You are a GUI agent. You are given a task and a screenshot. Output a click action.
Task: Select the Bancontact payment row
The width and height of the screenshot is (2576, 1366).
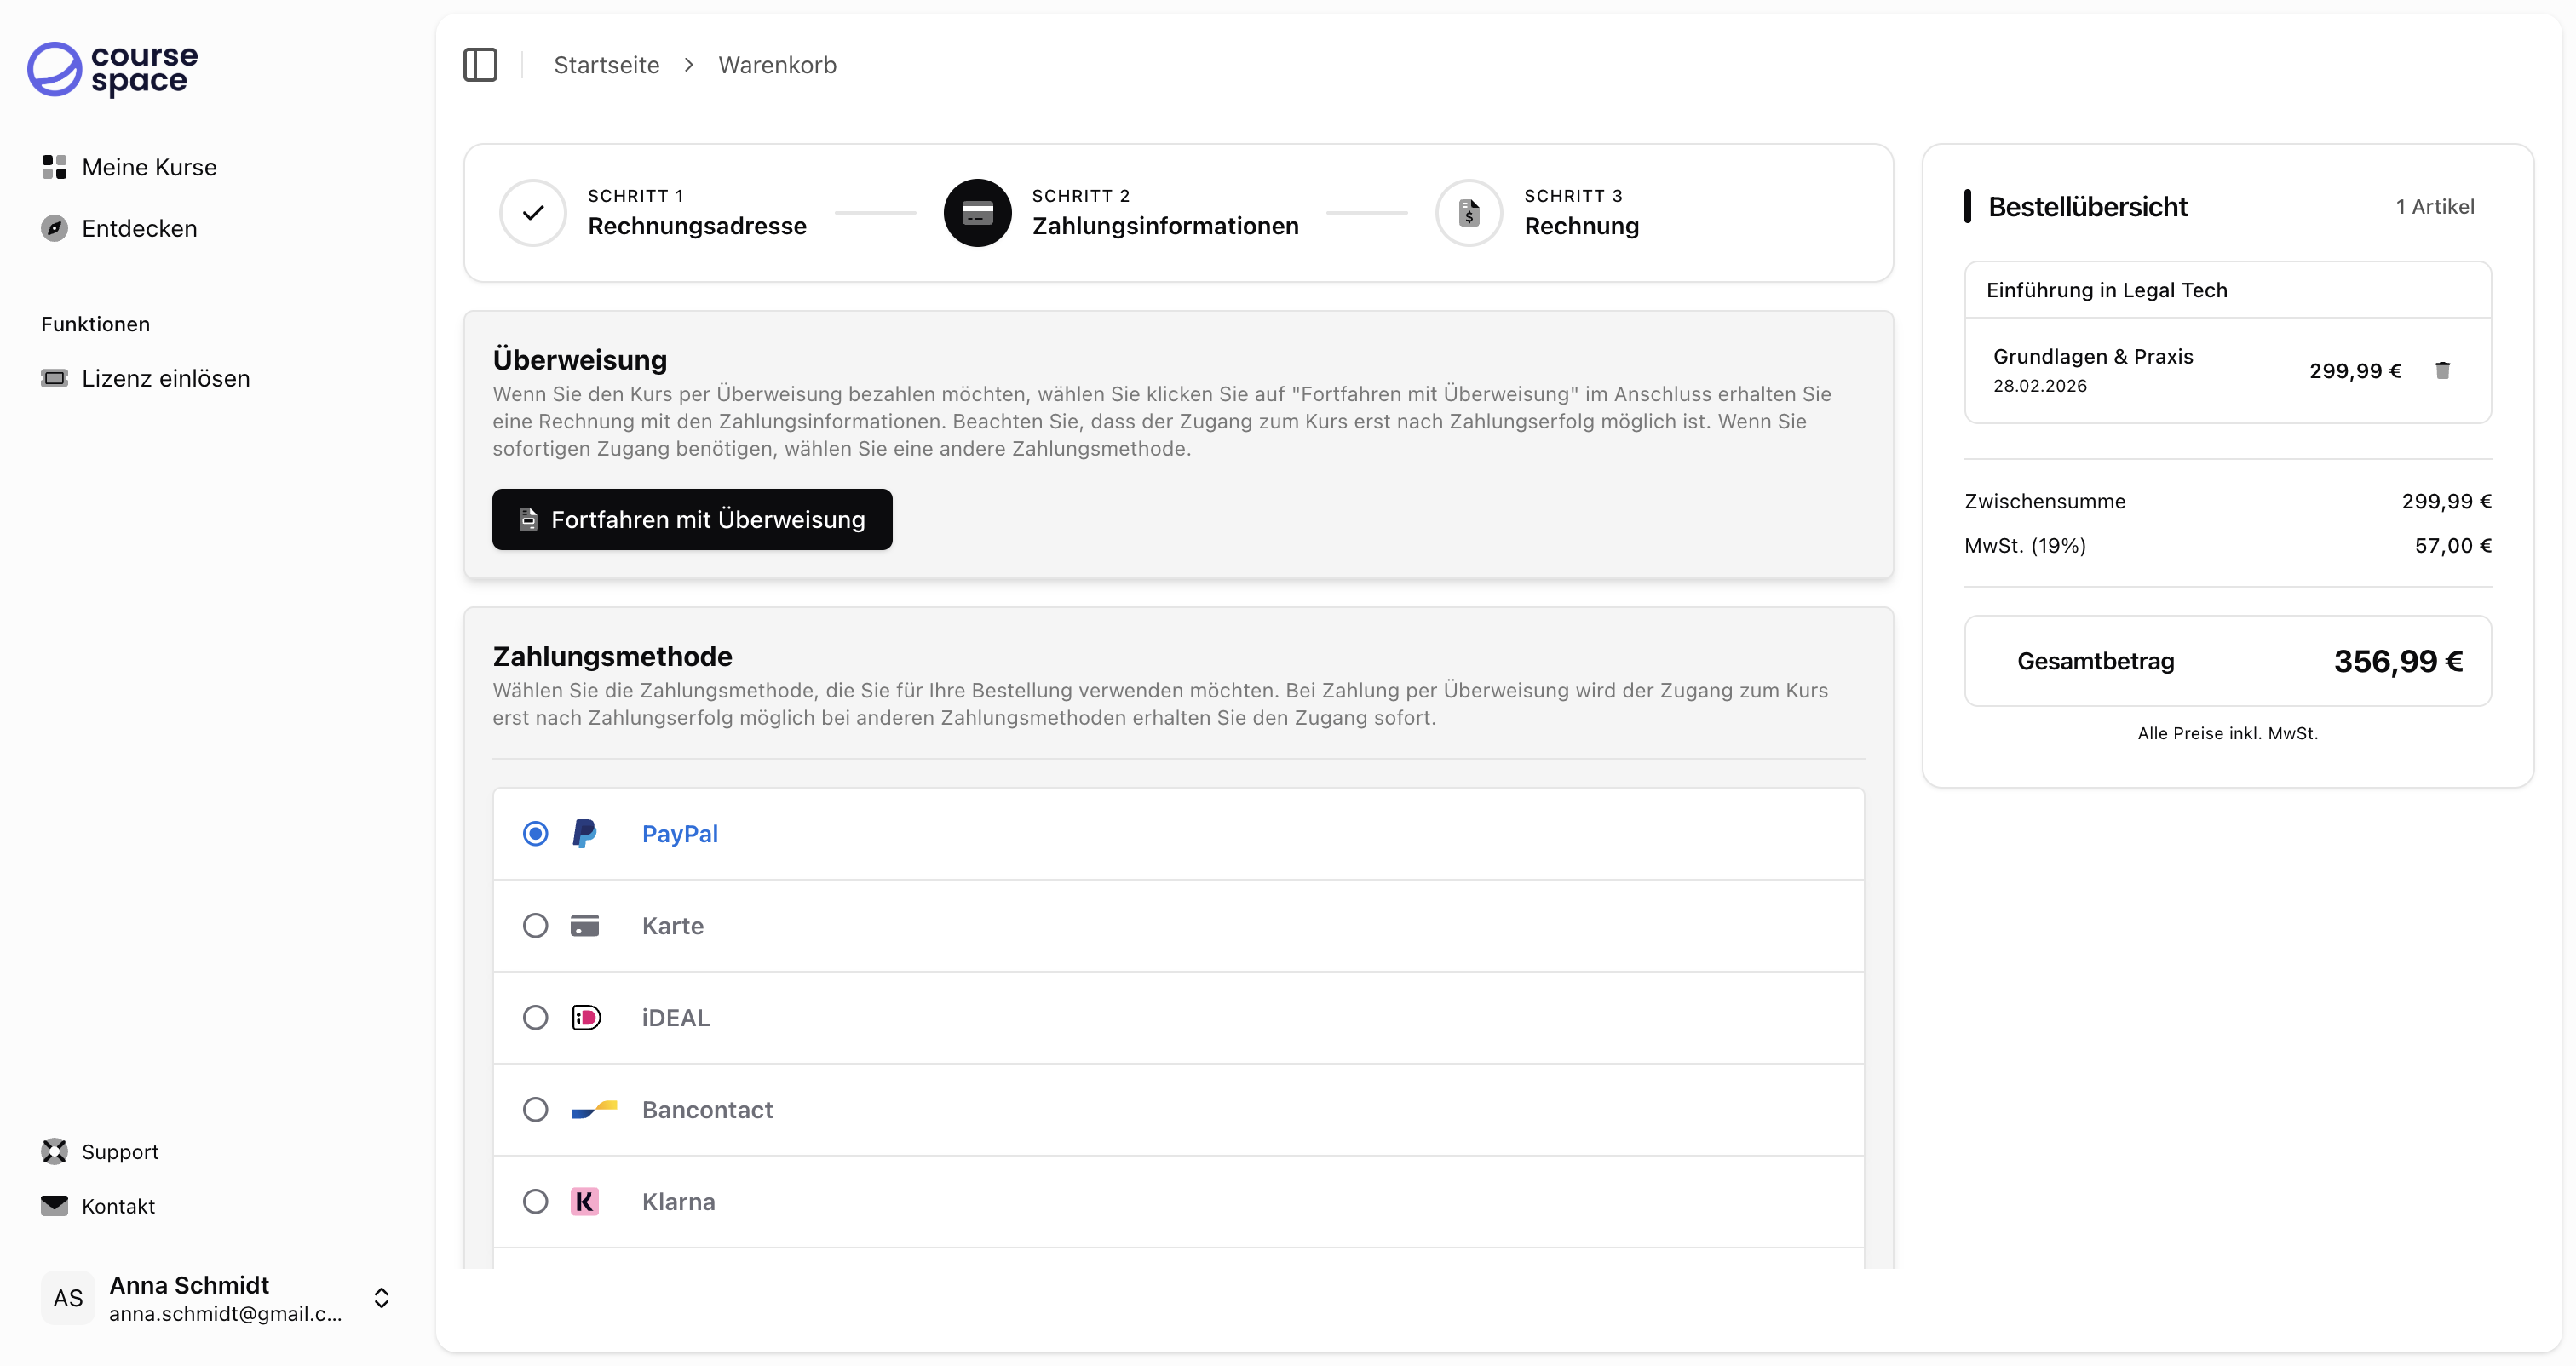pyautogui.click(x=1178, y=1110)
